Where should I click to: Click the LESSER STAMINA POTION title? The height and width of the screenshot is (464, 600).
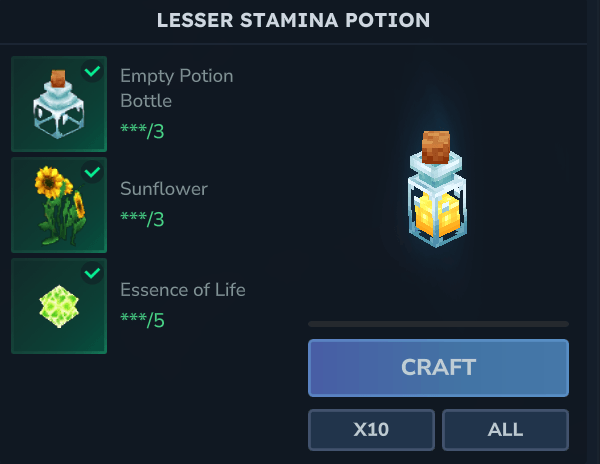tap(293, 20)
